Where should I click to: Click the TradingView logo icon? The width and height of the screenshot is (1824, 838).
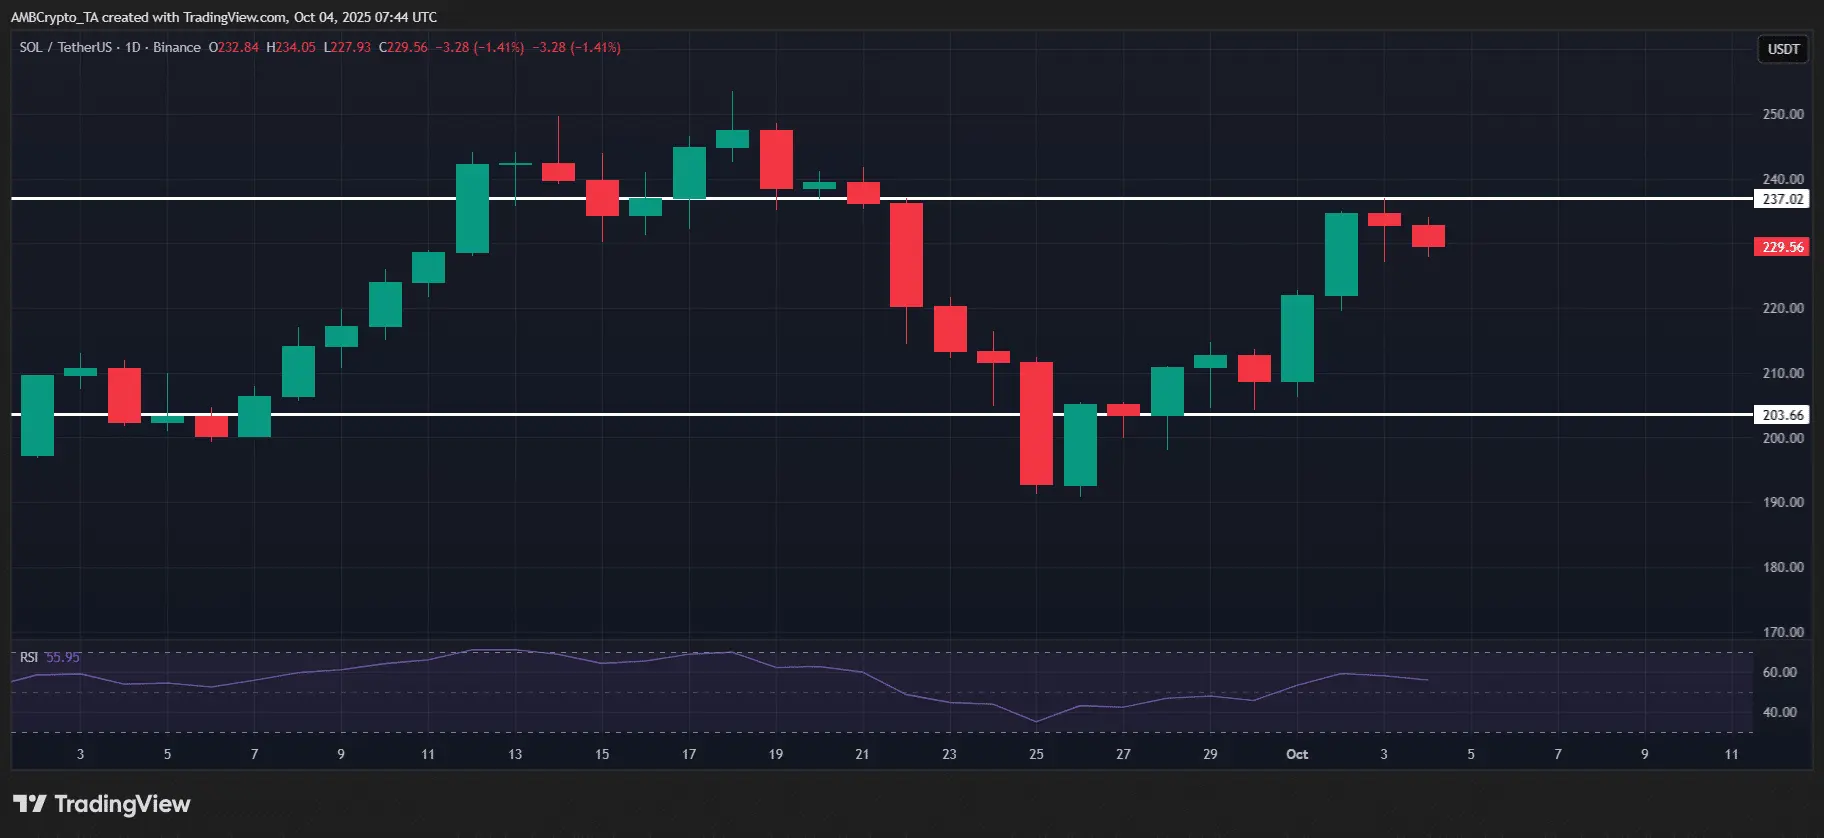click(x=29, y=804)
